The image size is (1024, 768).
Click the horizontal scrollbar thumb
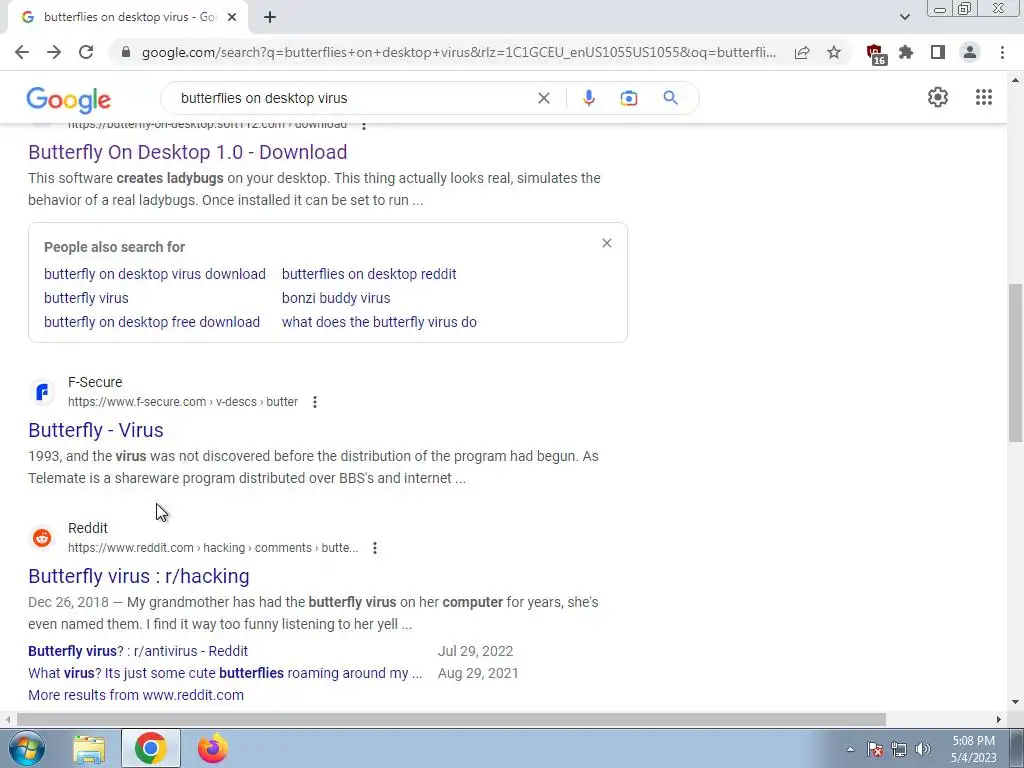(x=451, y=719)
